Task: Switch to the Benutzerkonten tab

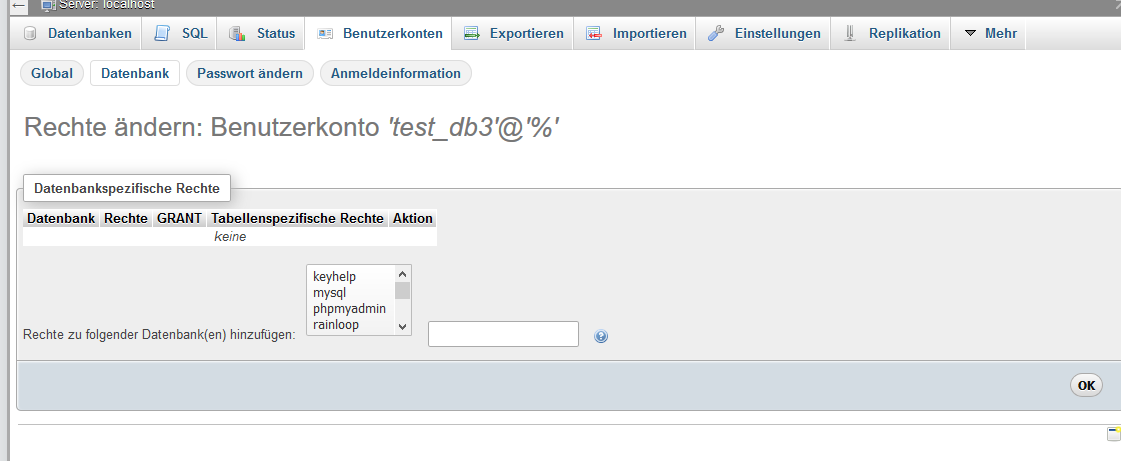Action: [380, 34]
